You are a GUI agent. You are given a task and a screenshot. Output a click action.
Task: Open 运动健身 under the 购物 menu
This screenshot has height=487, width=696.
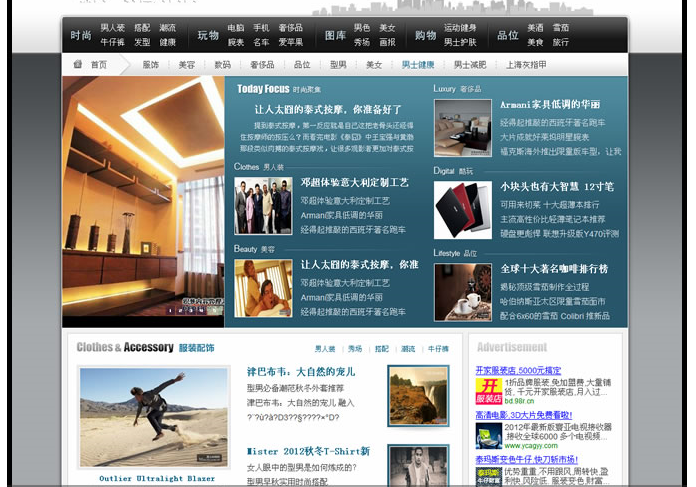tap(460, 28)
